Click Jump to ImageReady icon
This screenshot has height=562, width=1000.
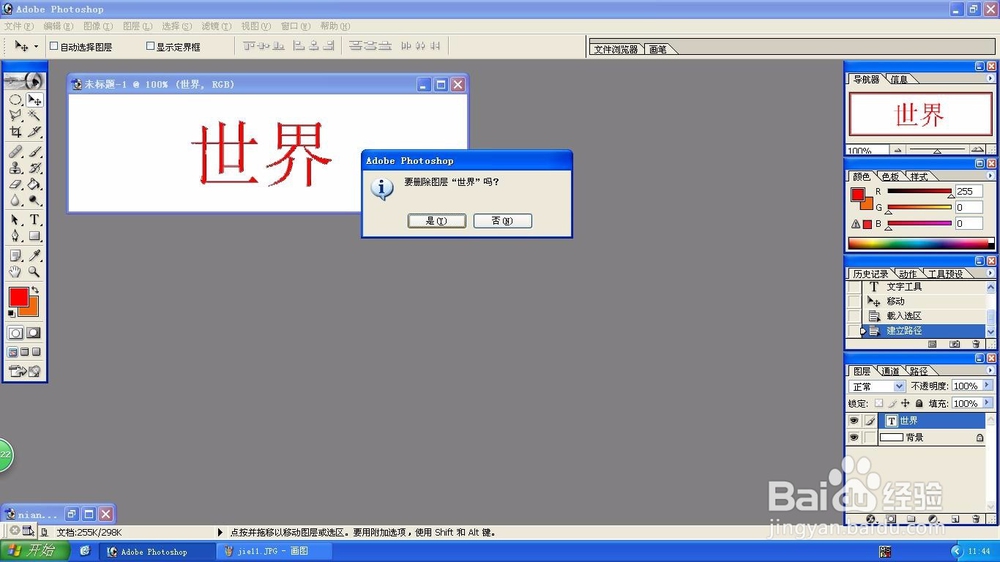[x=25, y=371]
